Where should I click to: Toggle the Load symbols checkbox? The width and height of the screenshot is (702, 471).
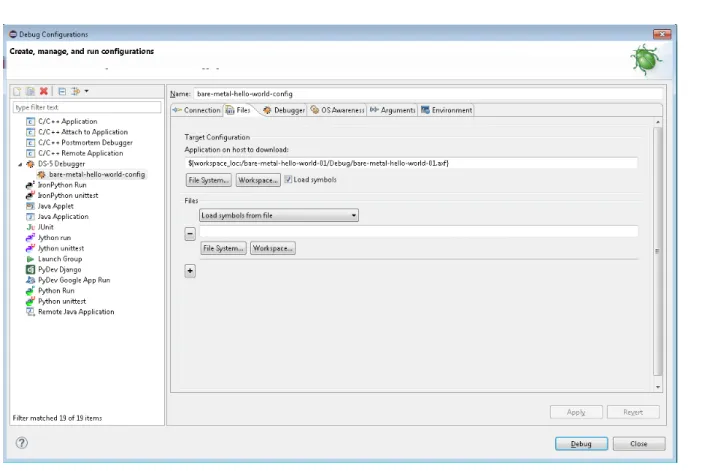click(288, 180)
